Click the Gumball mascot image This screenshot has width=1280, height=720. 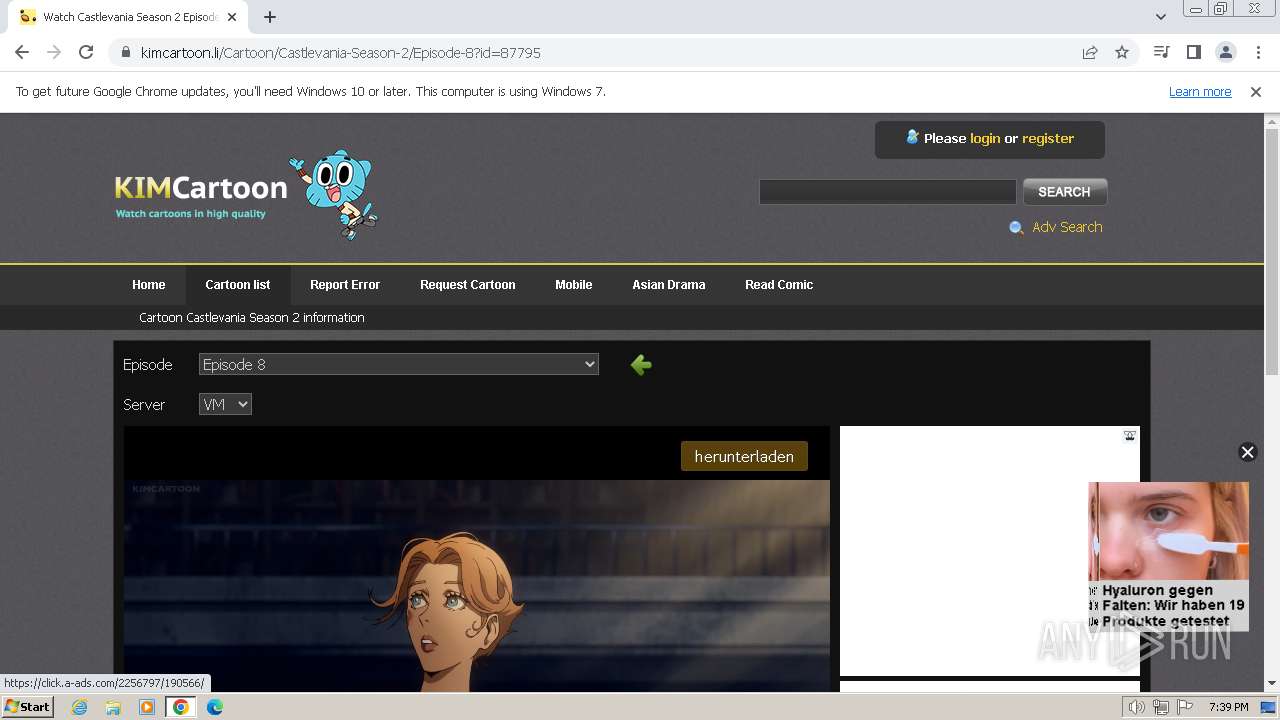click(334, 195)
